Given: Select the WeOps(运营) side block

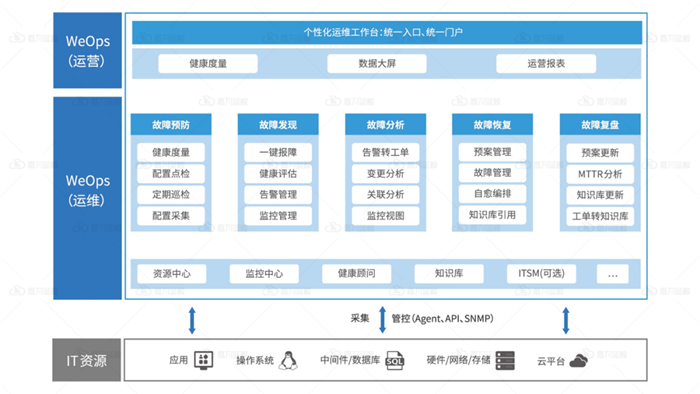Looking at the screenshot, I should [88, 50].
